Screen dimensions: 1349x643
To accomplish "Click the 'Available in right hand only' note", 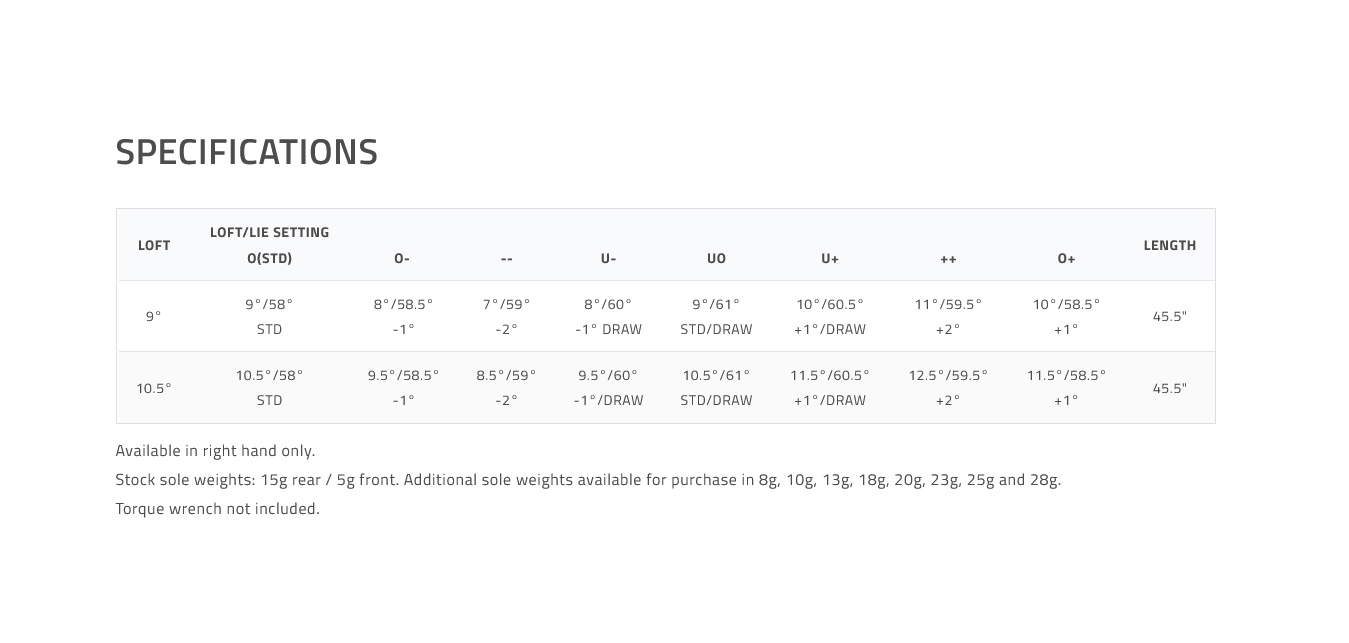I will 215,451.
